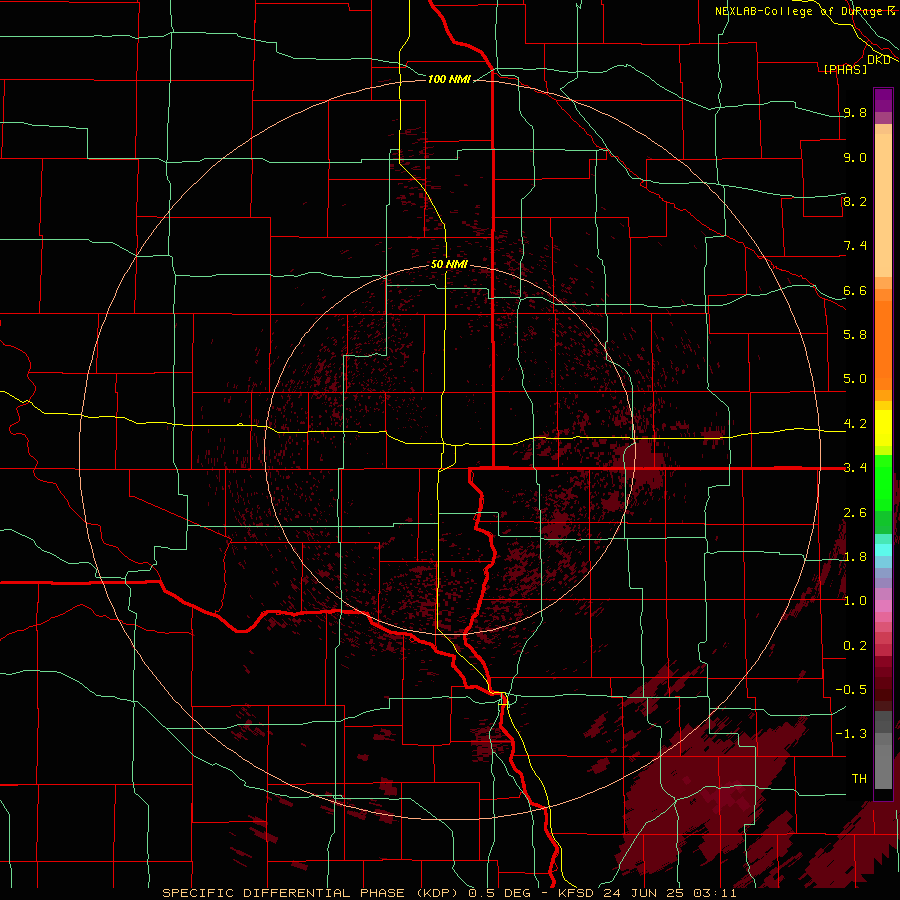Pick the purple top color bar segment
This screenshot has height=900, width=900.
tap(883, 100)
